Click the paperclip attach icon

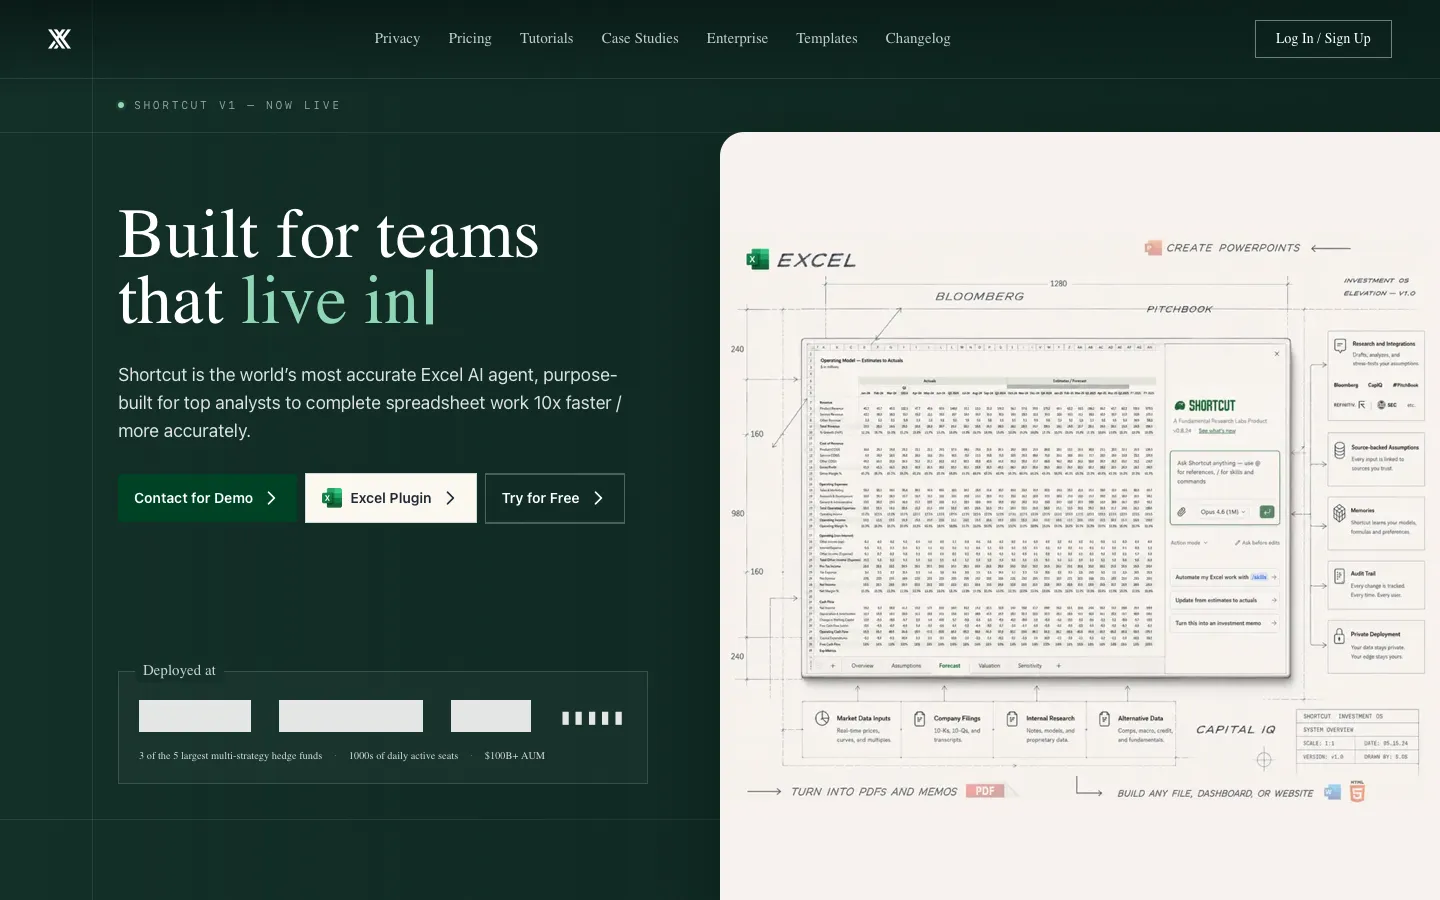[1181, 512]
